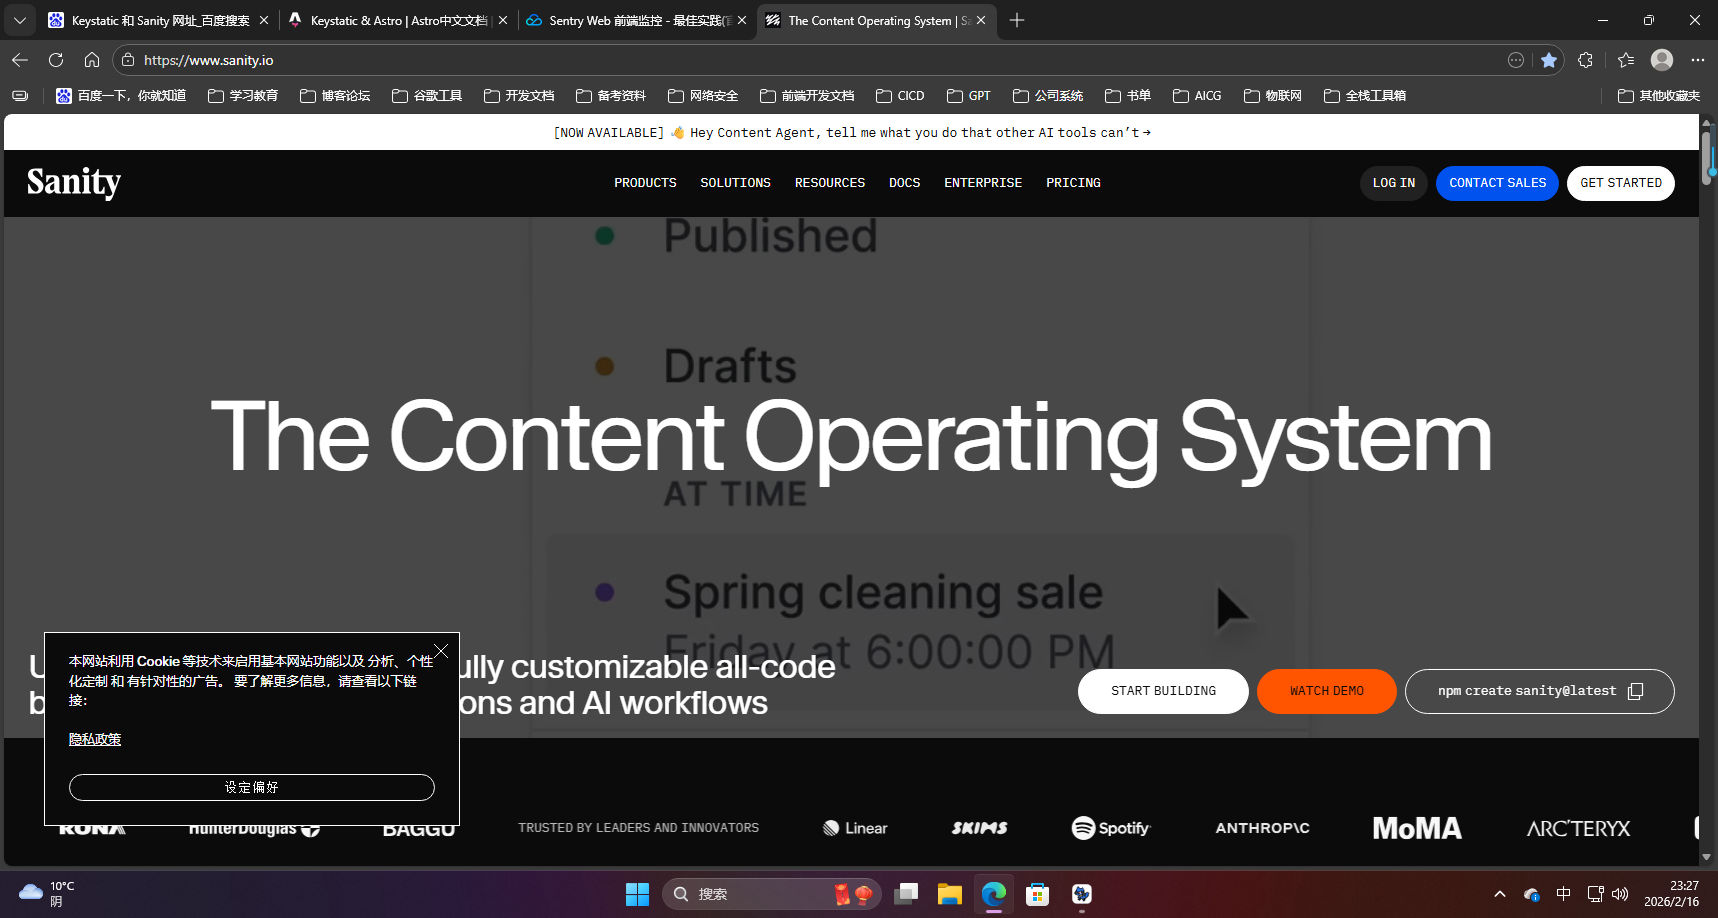Screen dimensions: 1718x918
Task: Open 百度一下 bookmark
Action: 121,96
